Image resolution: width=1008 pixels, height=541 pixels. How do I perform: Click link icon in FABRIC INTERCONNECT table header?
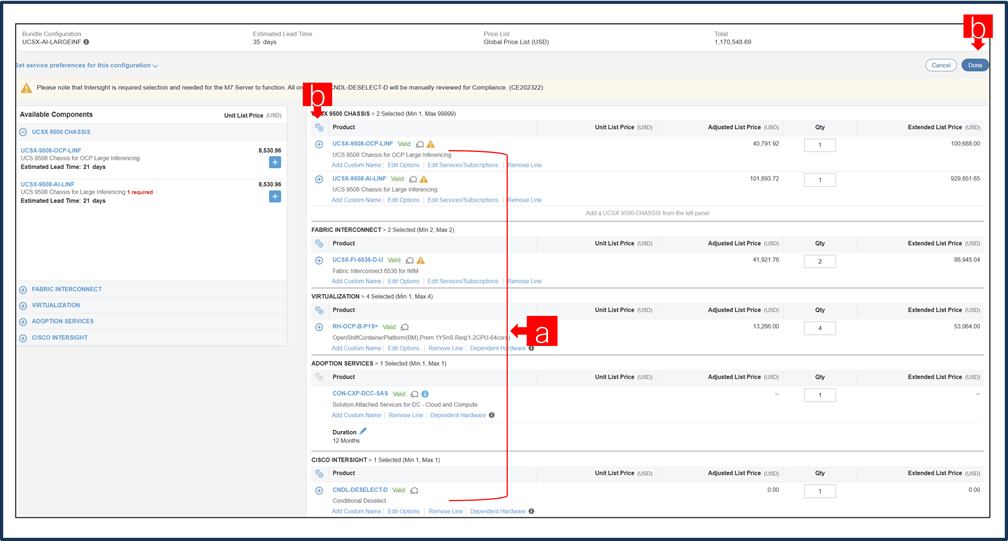coord(319,244)
